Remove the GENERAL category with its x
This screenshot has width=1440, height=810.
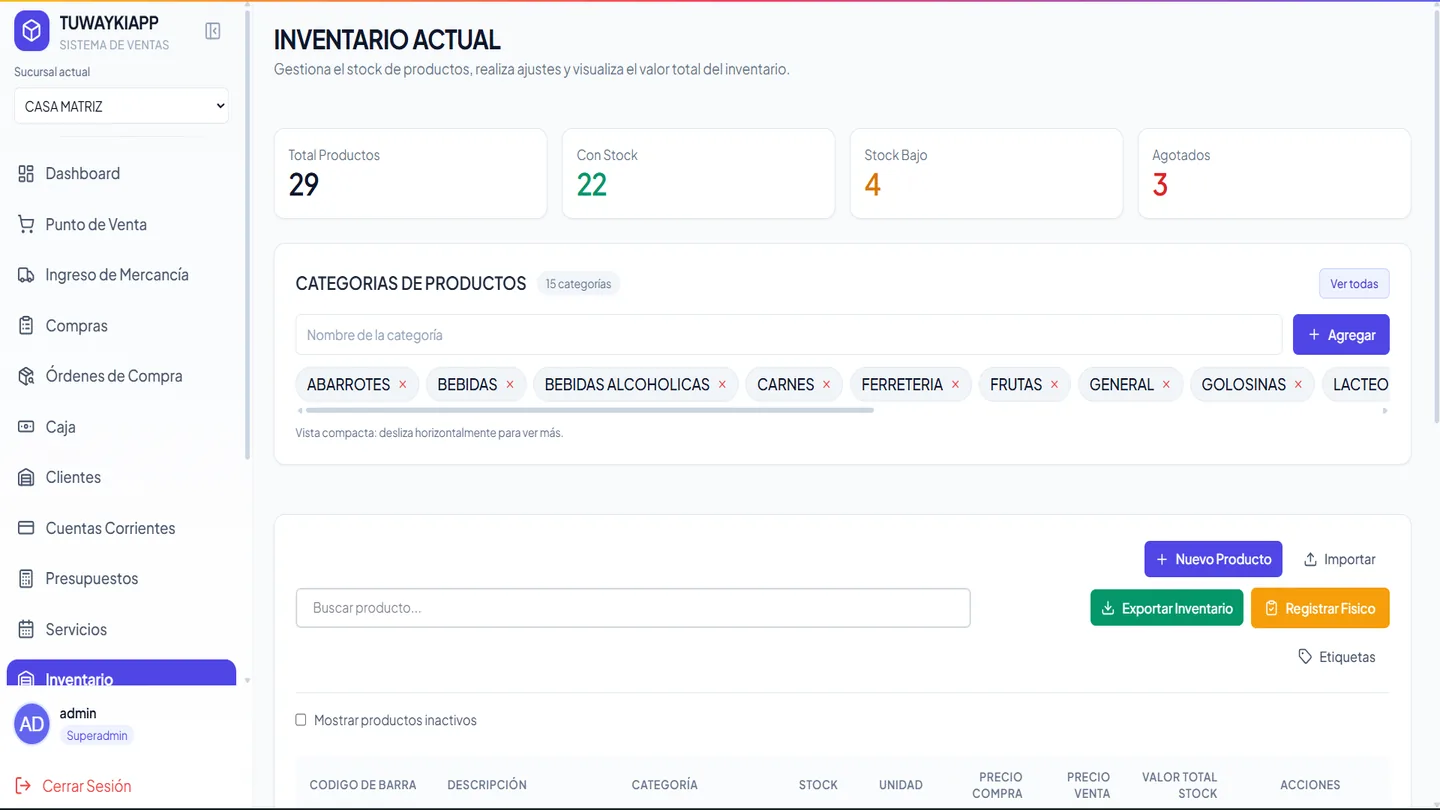(1166, 384)
